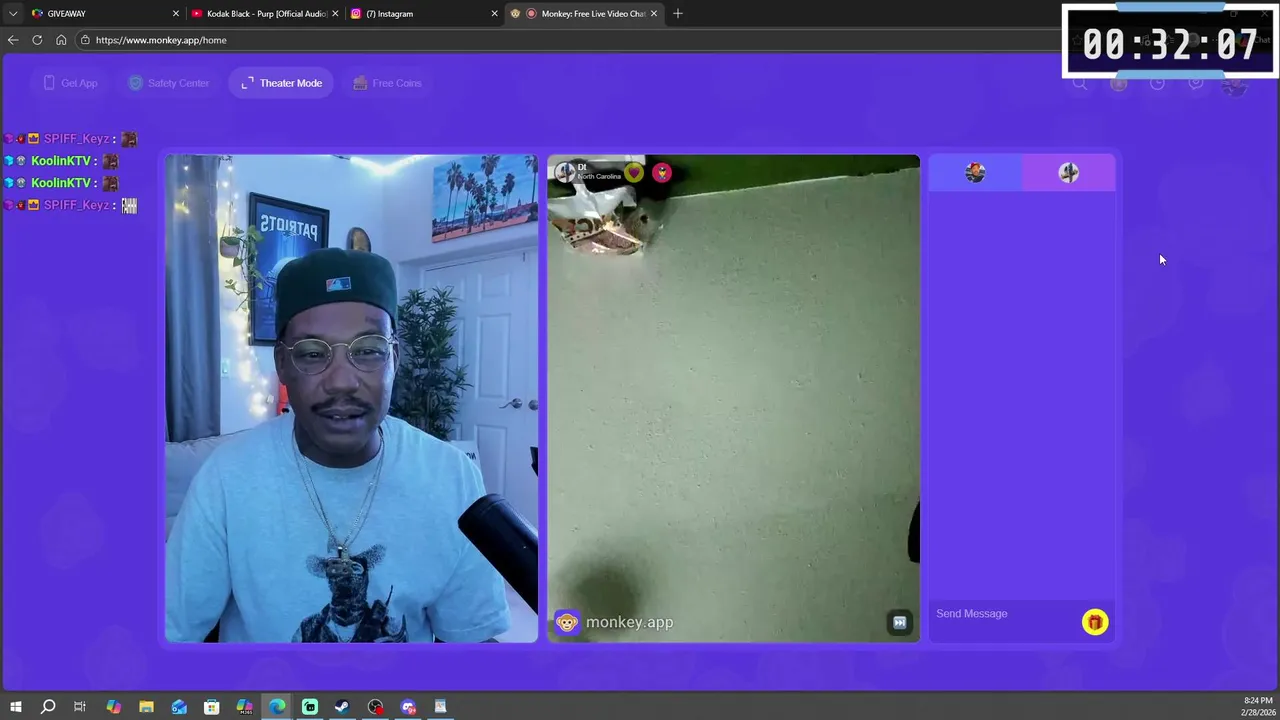Open File Explorer from the taskbar
Image resolution: width=1280 pixels, height=720 pixels.
[146, 707]
